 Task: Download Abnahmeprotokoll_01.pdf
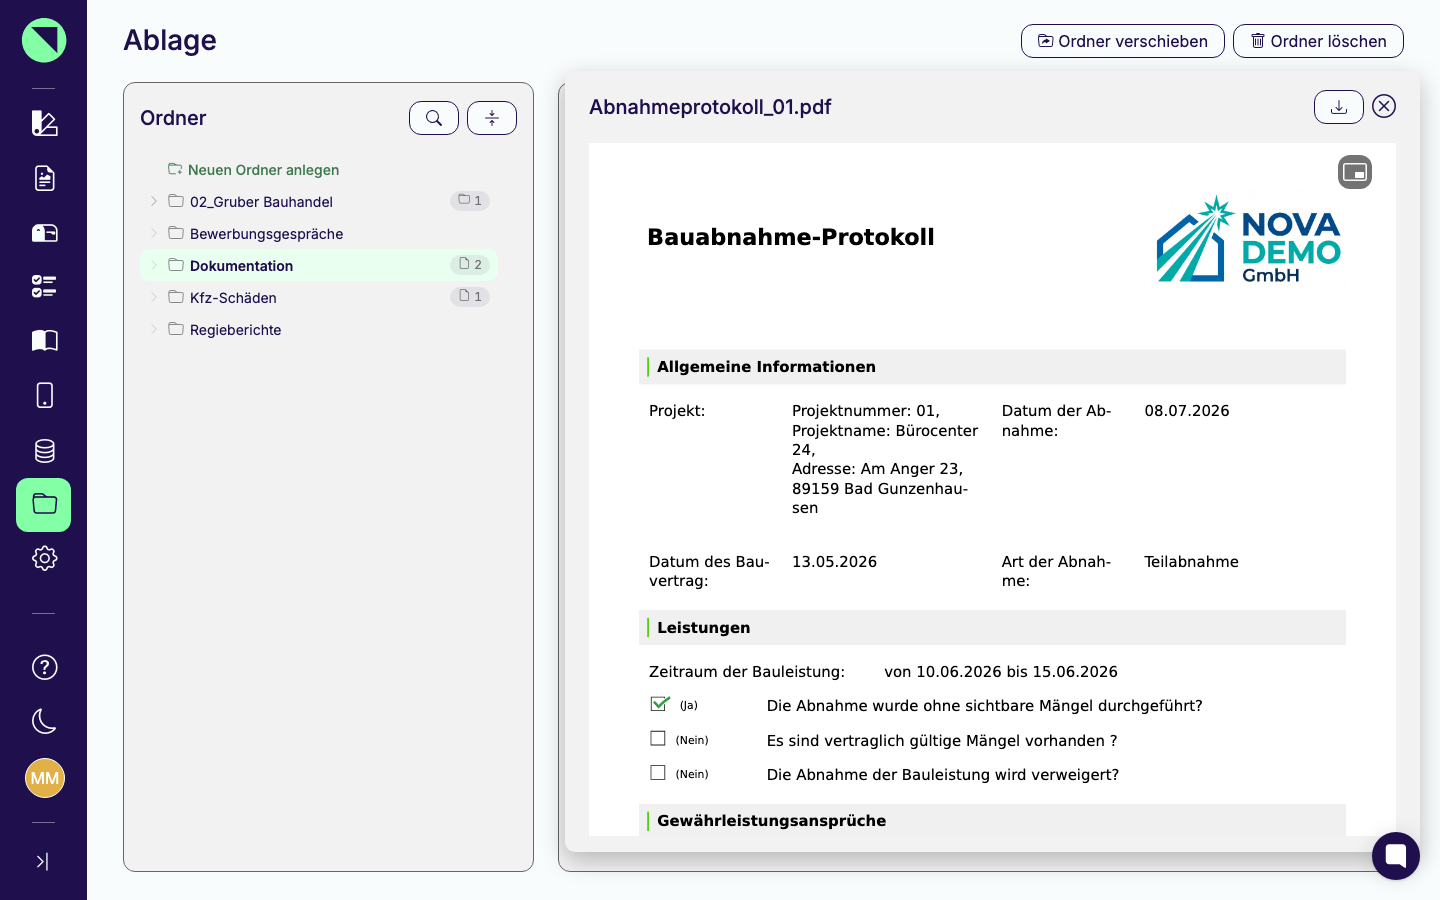click(x=1339, y=107)
